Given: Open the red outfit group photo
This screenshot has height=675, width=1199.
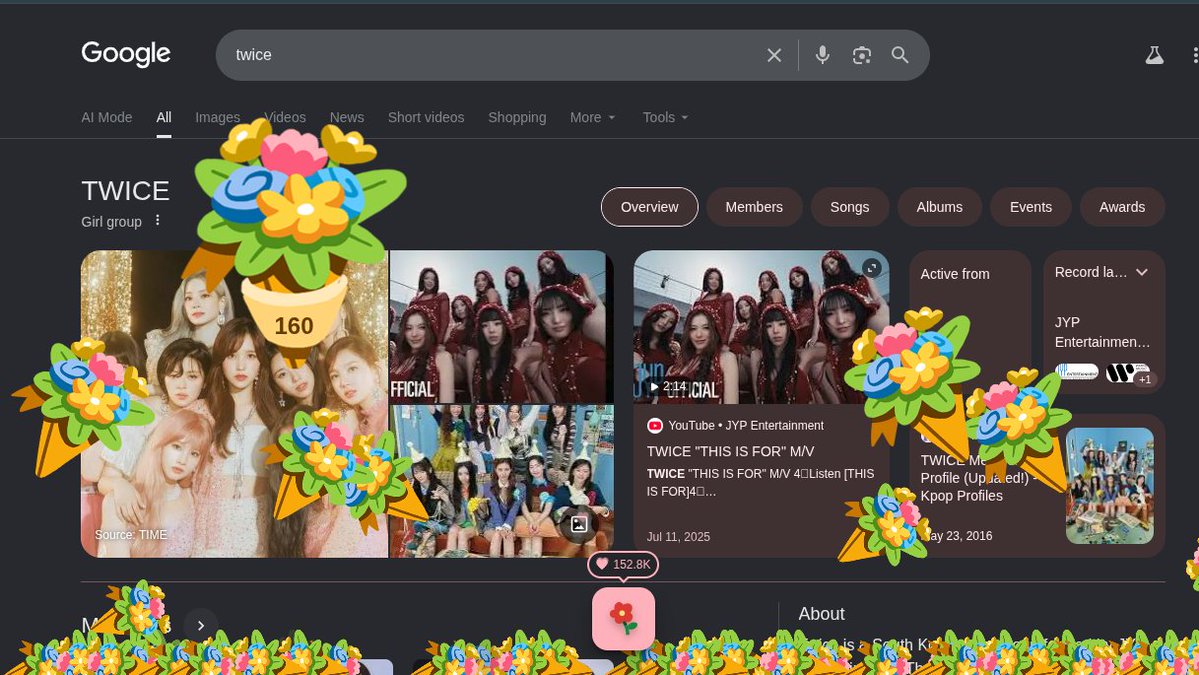Looking at the screenshot, I should 501,326.
